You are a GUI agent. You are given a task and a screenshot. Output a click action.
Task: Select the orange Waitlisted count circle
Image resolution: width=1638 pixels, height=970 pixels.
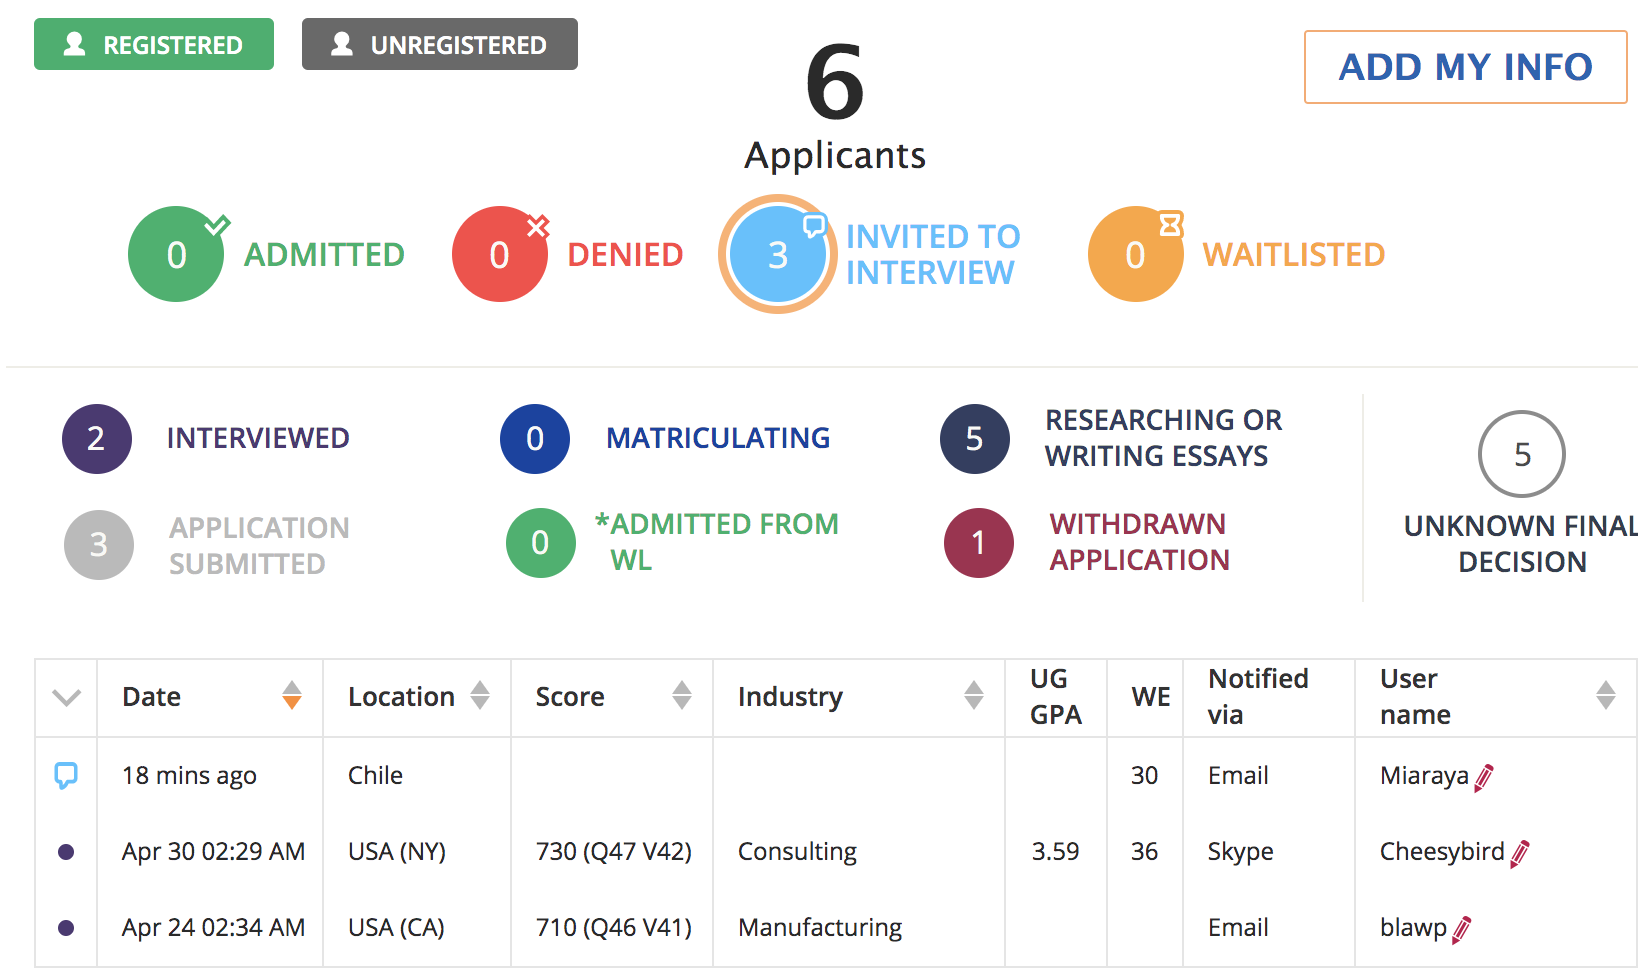point(1135,255)
